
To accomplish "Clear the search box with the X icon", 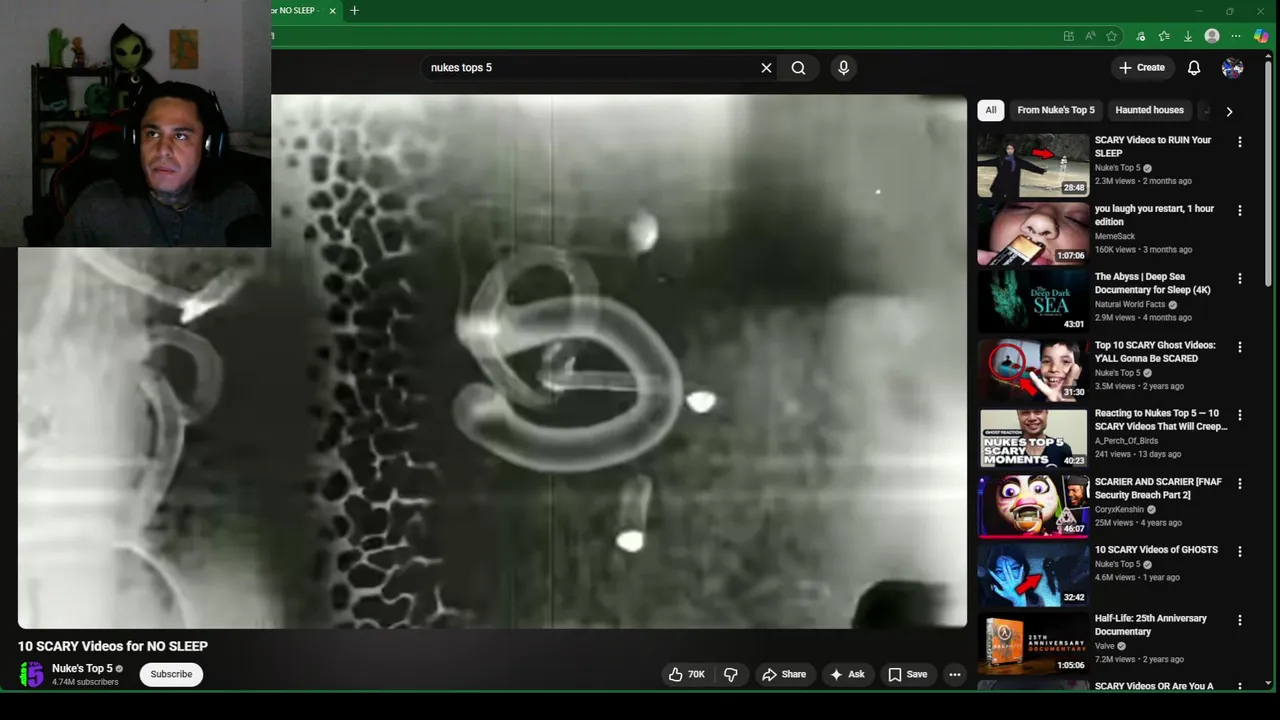I will click(766, 68).
